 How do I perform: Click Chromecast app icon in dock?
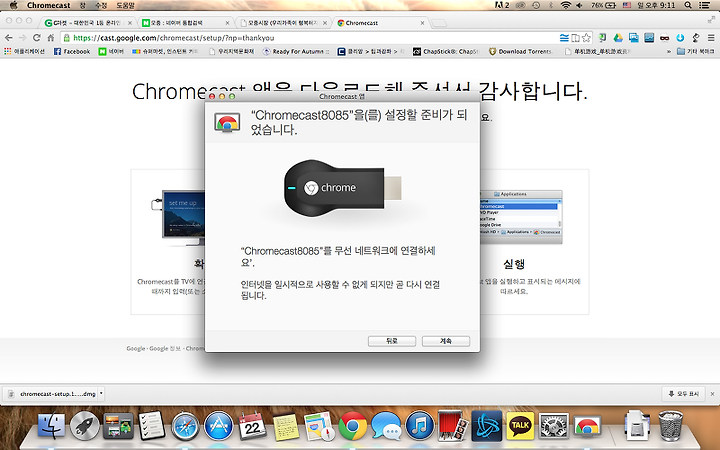coord(587,427)
